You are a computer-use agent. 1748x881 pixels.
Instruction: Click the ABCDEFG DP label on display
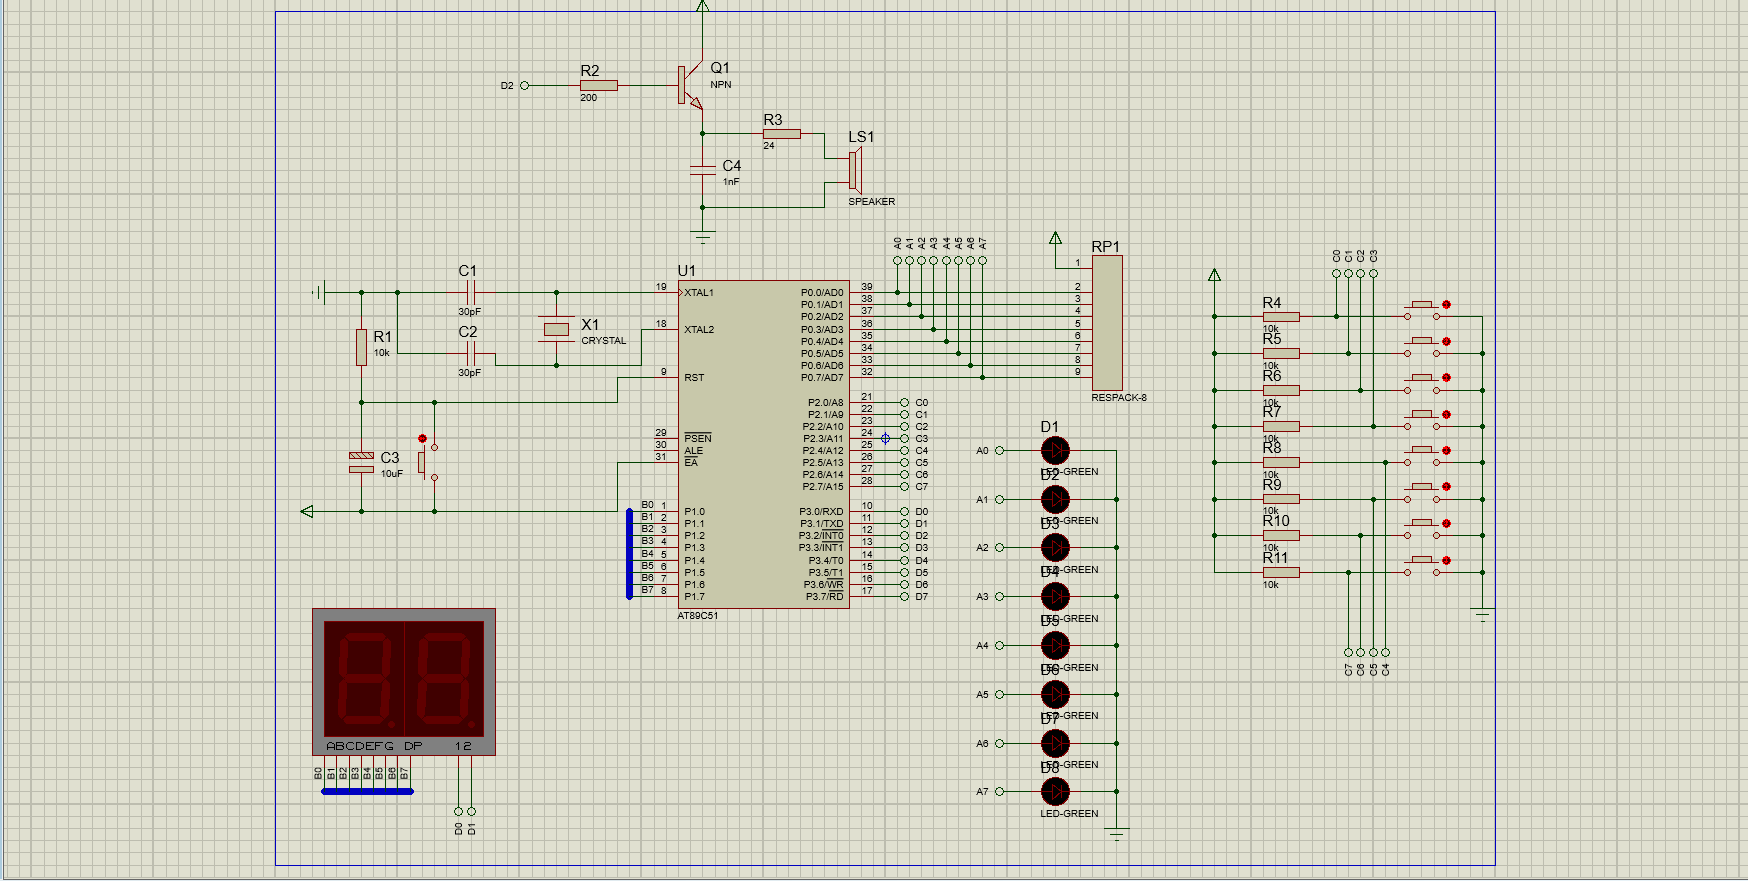coord(374,746)
